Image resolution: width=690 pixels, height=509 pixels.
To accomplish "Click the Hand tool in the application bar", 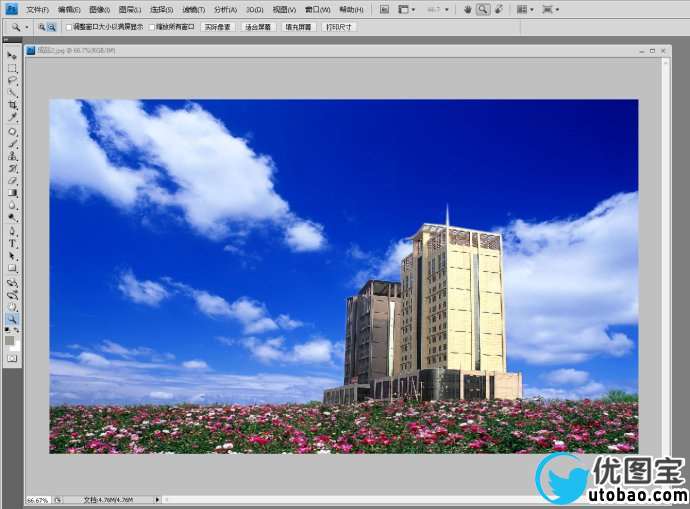I will coord(467,9).
